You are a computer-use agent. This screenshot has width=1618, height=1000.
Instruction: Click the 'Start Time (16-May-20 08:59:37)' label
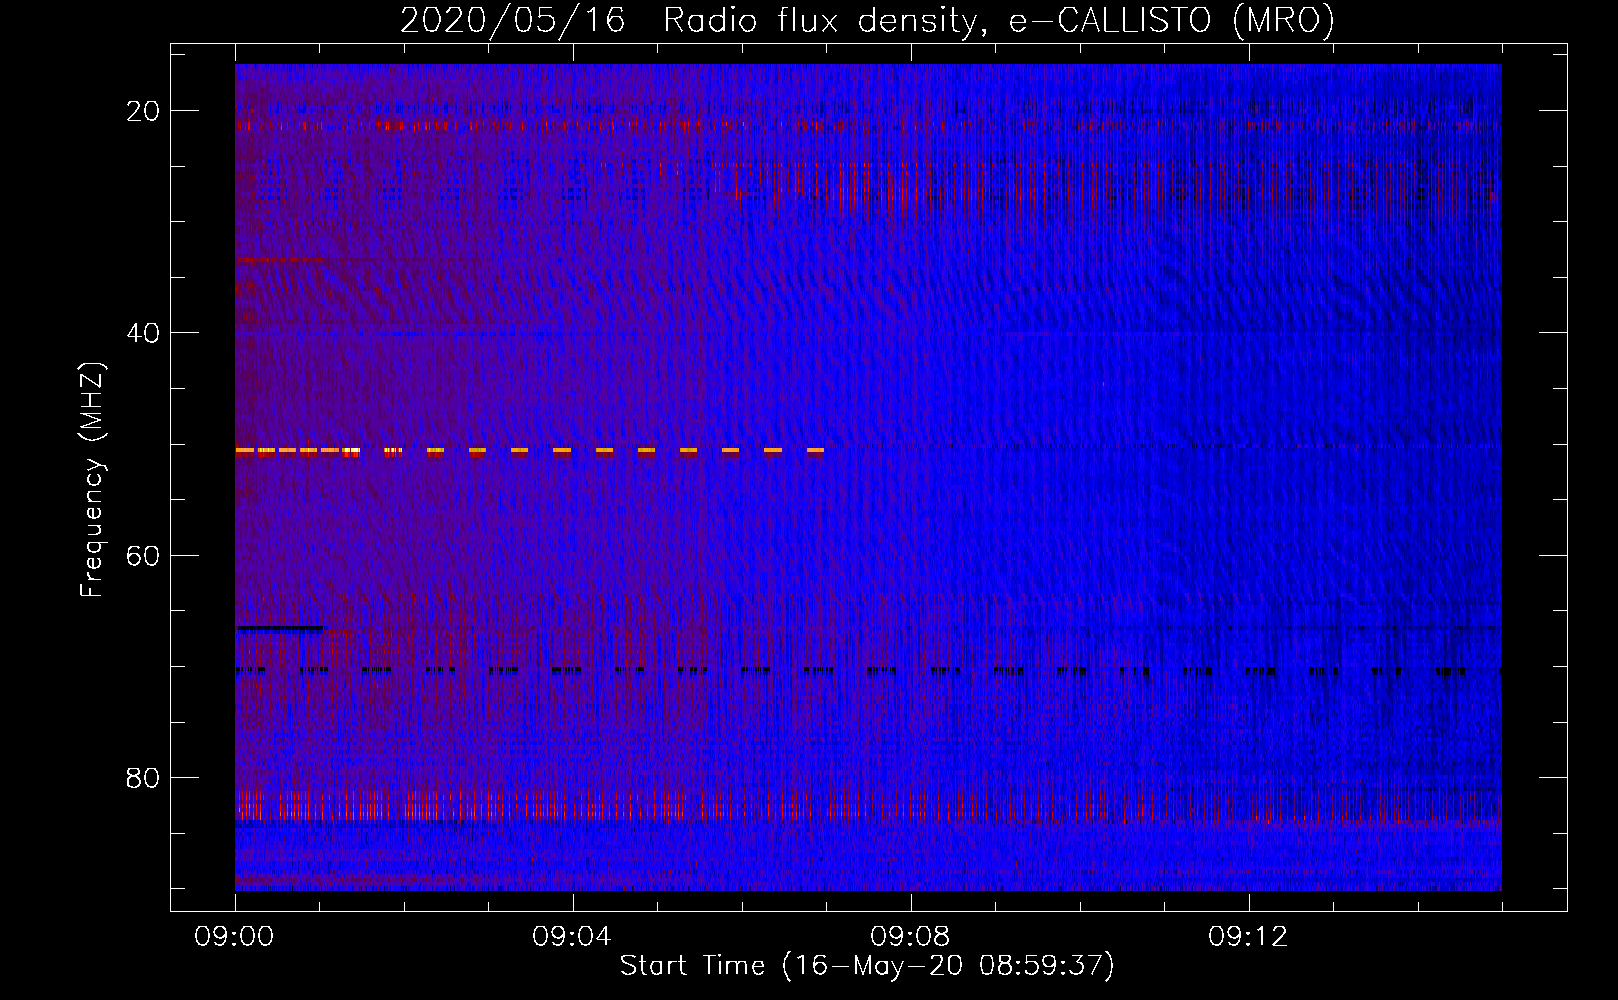pyautogui.click(x=867, y=966)
